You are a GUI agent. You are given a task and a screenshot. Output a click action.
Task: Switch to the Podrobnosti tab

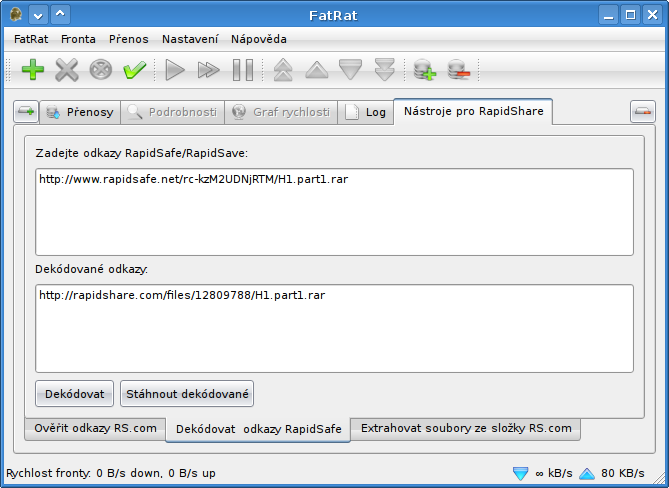pos(172,112)
